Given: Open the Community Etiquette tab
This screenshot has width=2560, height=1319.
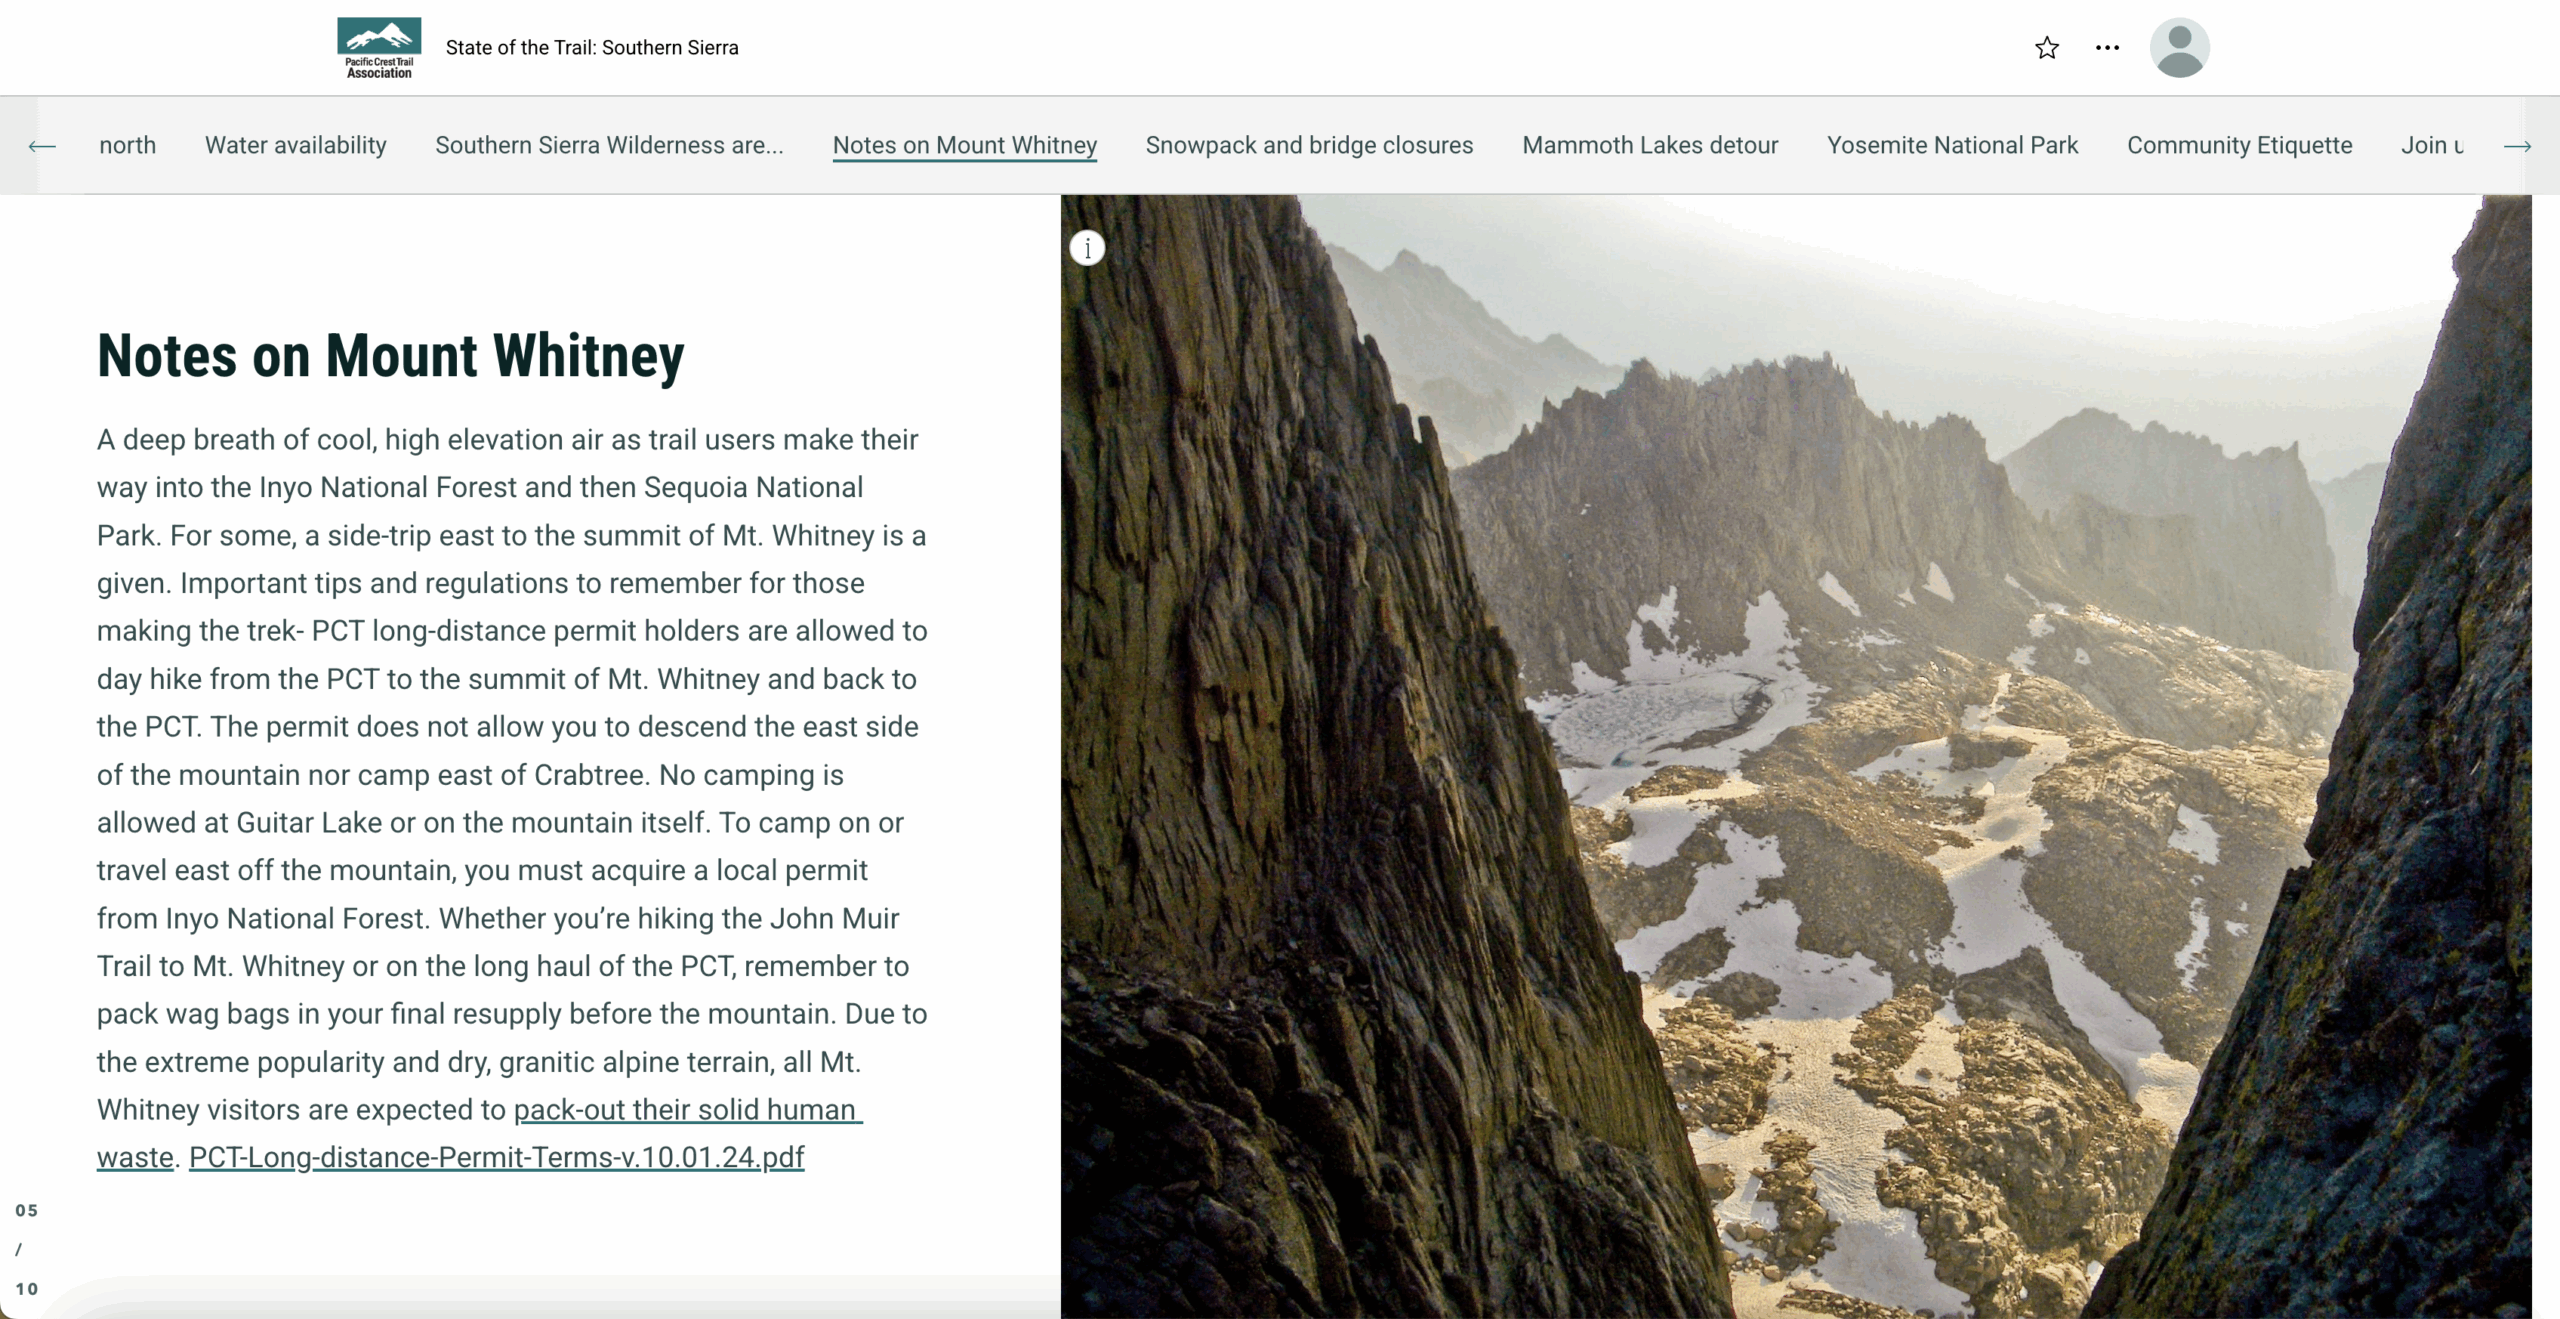Looking at the screenshot, I should [x=2239, y=145].
